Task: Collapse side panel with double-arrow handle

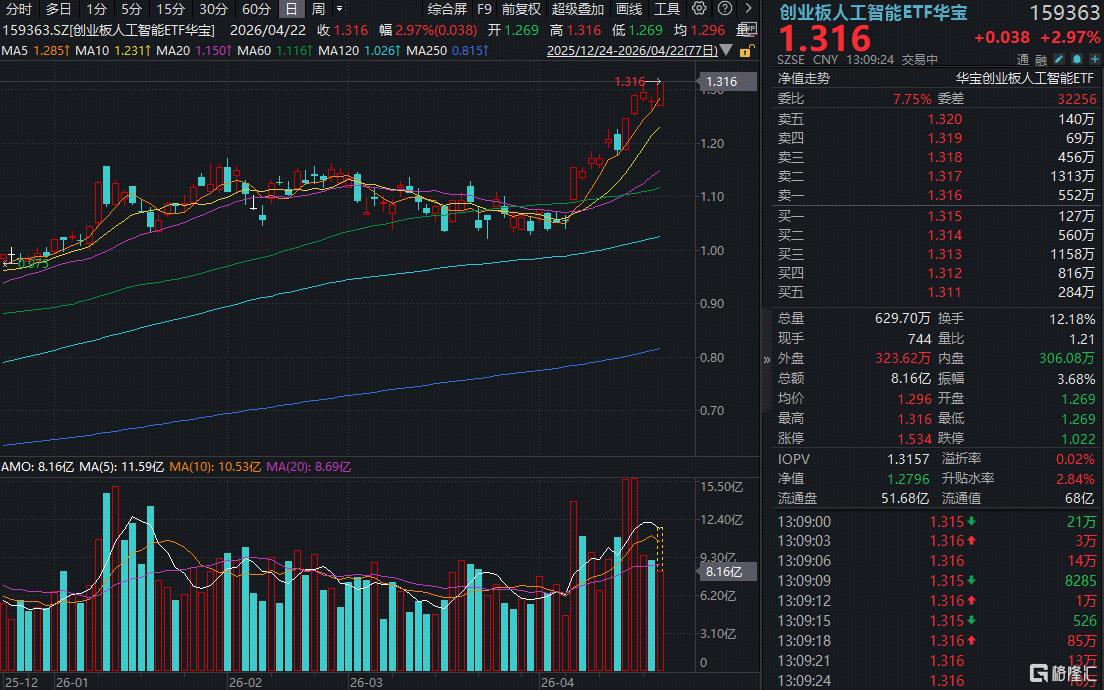Action: [767, 360]
